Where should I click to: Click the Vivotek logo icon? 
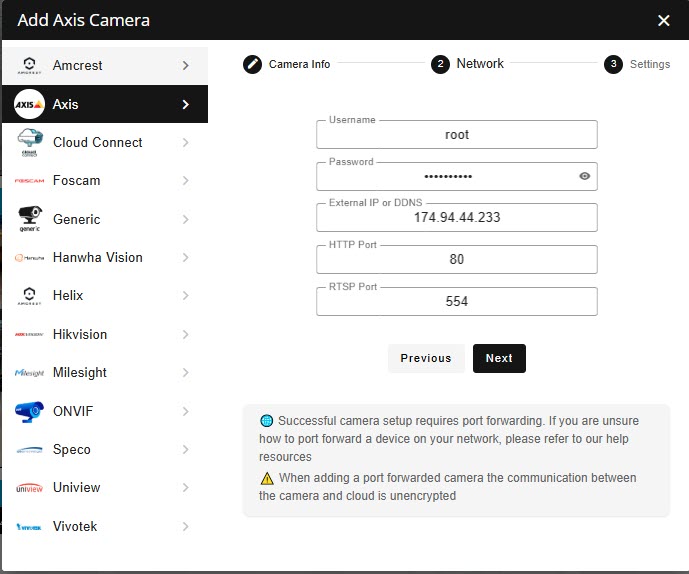30,527
